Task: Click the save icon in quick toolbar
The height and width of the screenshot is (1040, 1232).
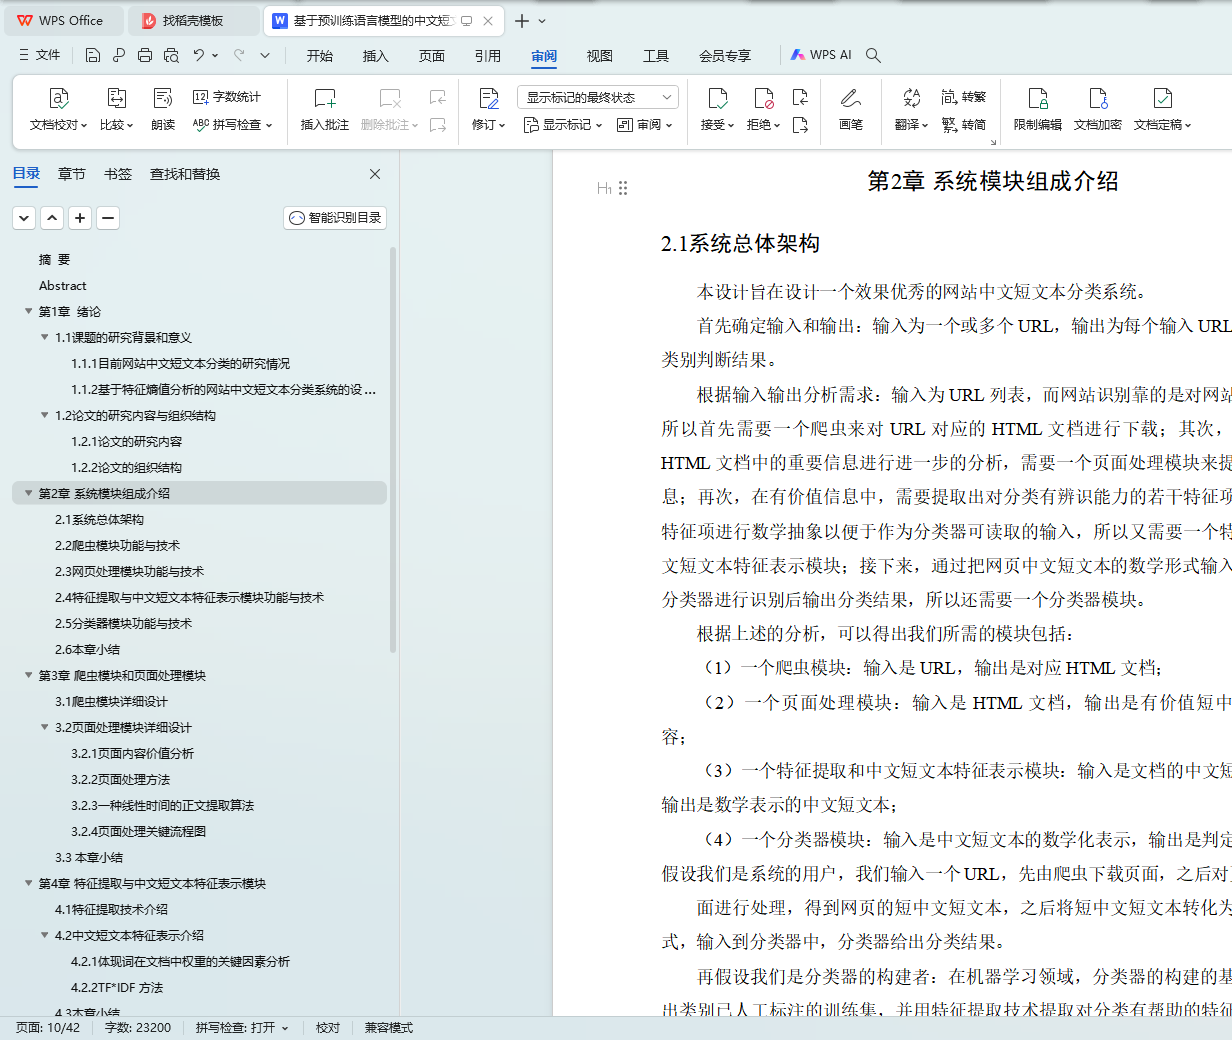Action: tap(93, 55)
